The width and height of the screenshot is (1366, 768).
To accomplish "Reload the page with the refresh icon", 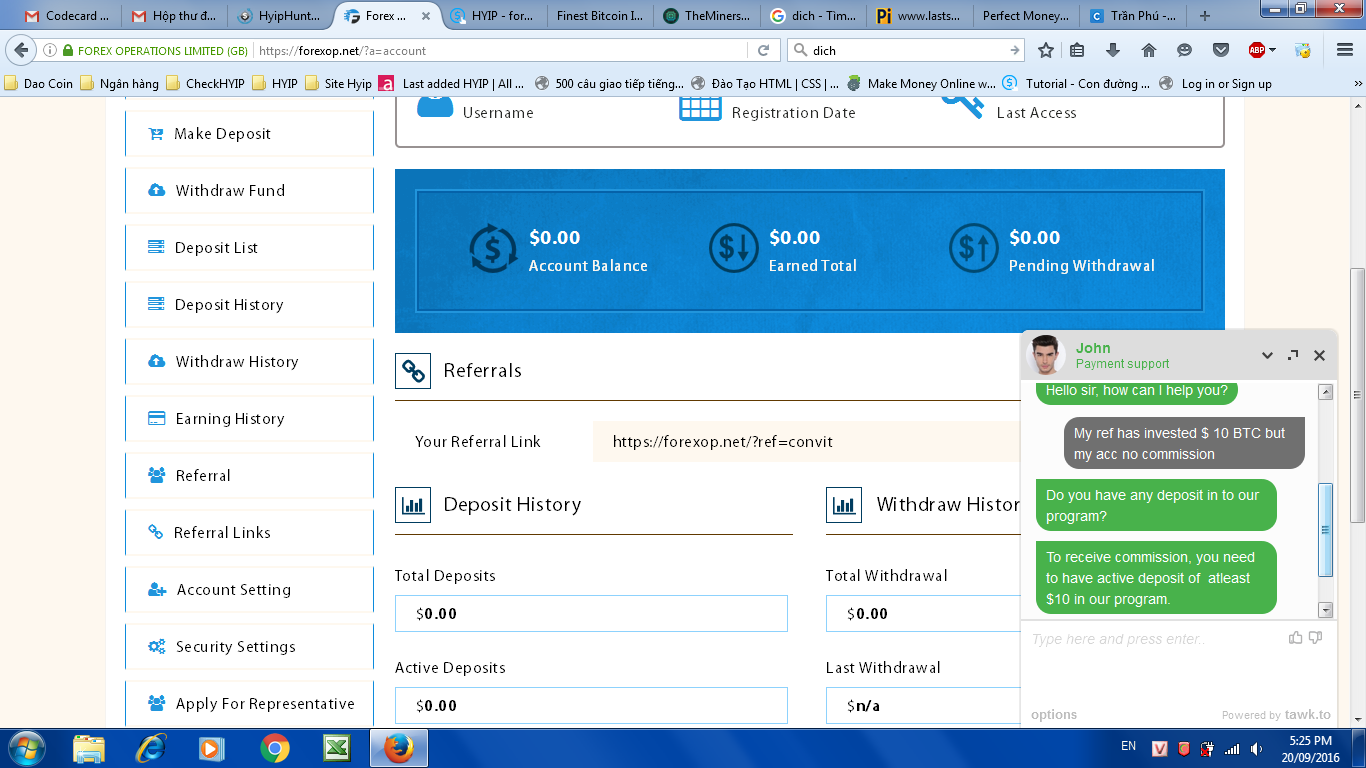I will [763, 50].
